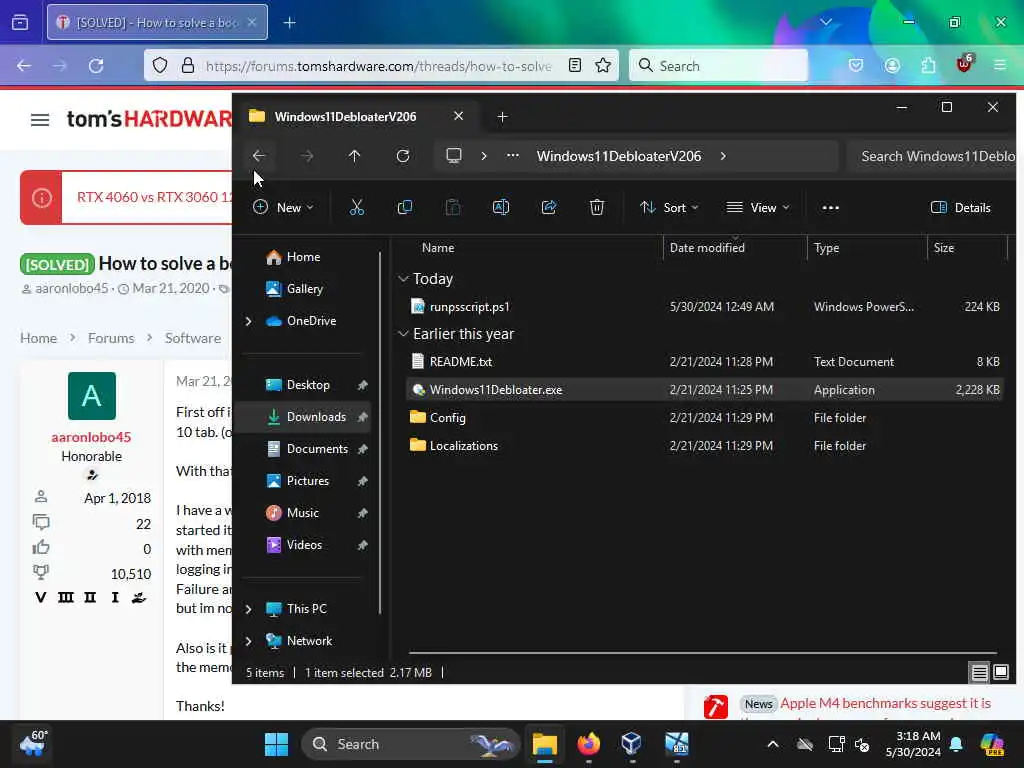The width and height of the screenshot is (1024, 768).
Task: Switch to large thumbnails view icon in status bar
Action: click(x=1001, y=672)
